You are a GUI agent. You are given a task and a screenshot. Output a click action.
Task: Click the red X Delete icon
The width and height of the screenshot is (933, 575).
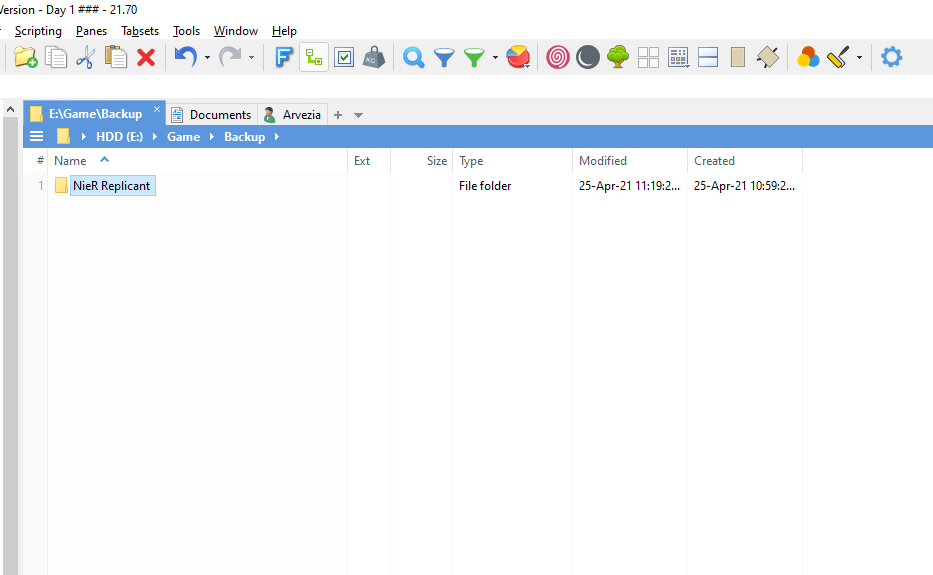click(x=146, y=57)
